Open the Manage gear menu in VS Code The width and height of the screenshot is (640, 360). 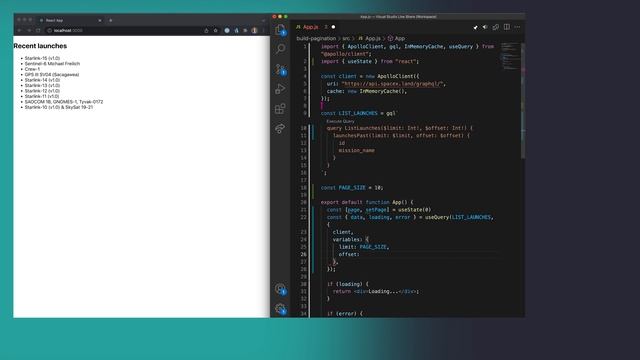[280, 309]
